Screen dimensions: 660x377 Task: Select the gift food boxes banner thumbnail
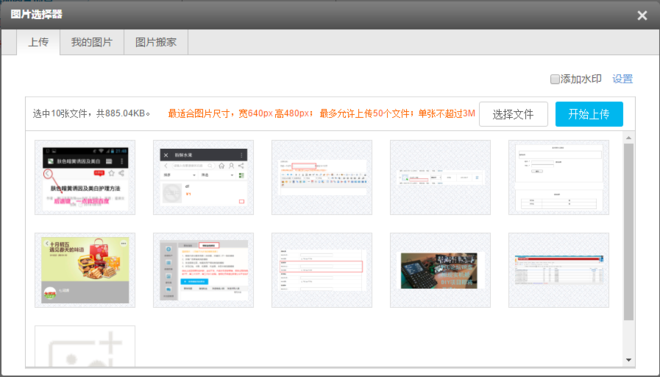pos(85,270)
